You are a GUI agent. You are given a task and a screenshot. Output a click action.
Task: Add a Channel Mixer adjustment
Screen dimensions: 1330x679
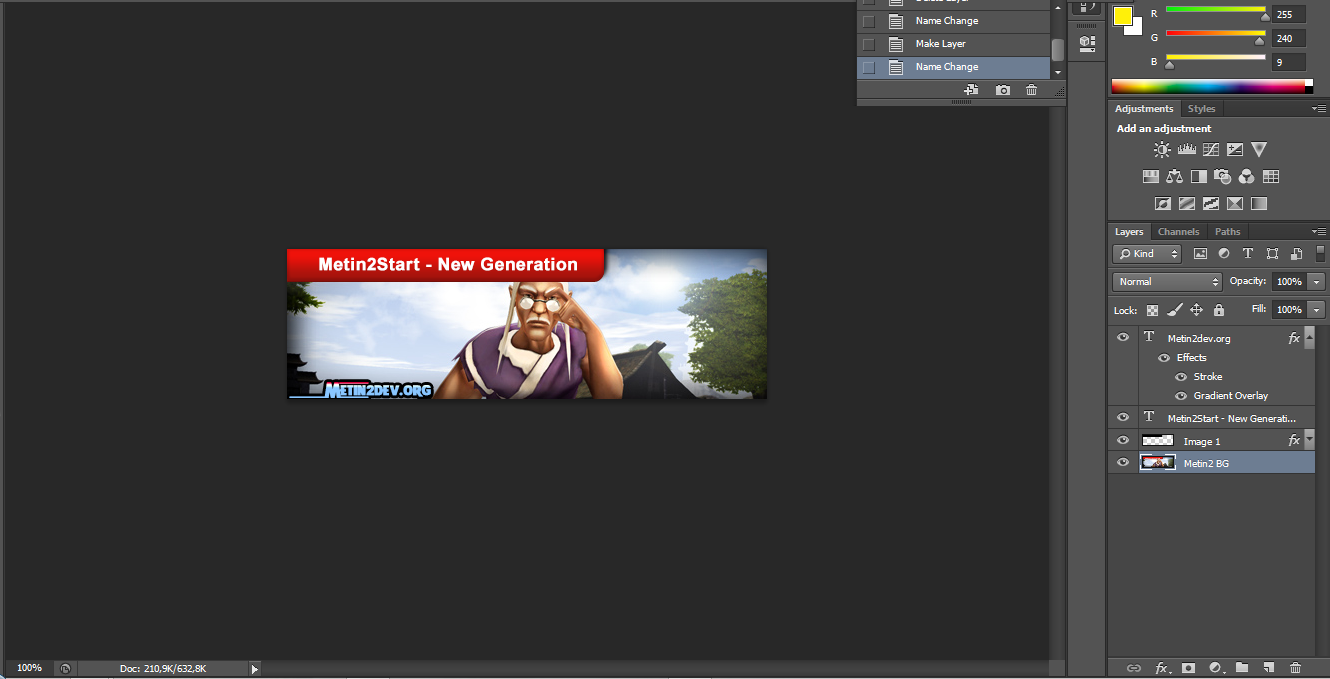tap(1246, 176)
